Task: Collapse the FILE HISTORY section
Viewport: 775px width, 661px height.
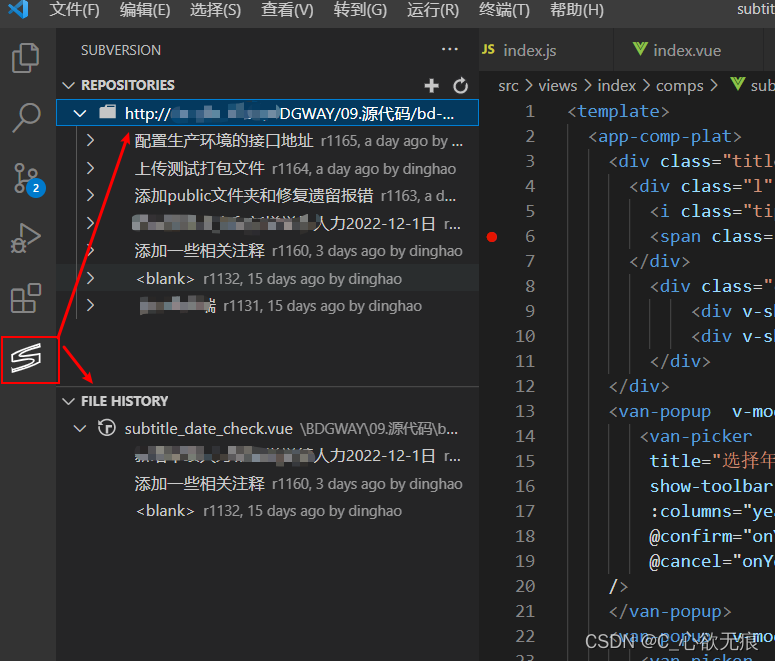Action: tap(68, 401)
